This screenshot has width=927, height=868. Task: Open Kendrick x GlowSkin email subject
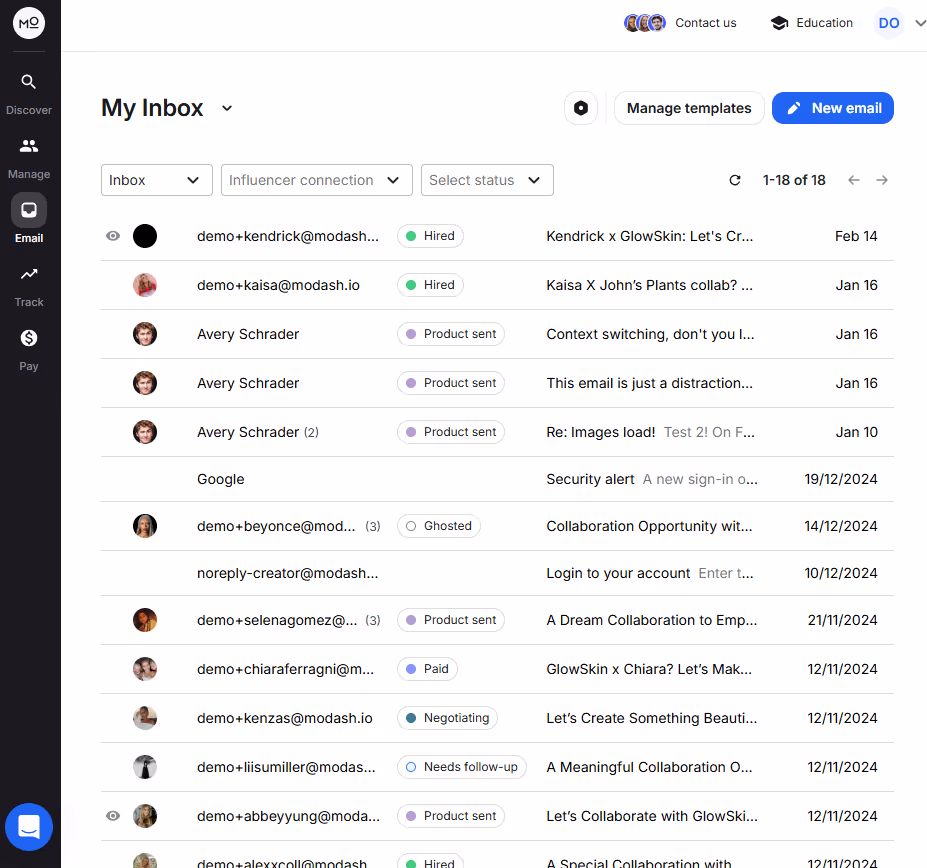[650, 236]
